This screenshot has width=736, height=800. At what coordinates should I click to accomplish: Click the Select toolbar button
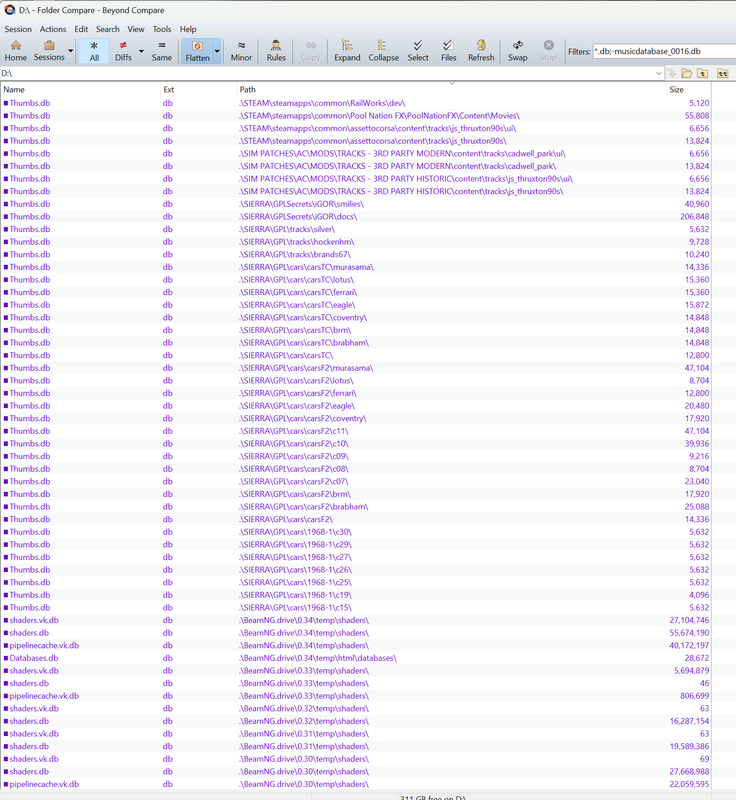click(x=418, y=51)
